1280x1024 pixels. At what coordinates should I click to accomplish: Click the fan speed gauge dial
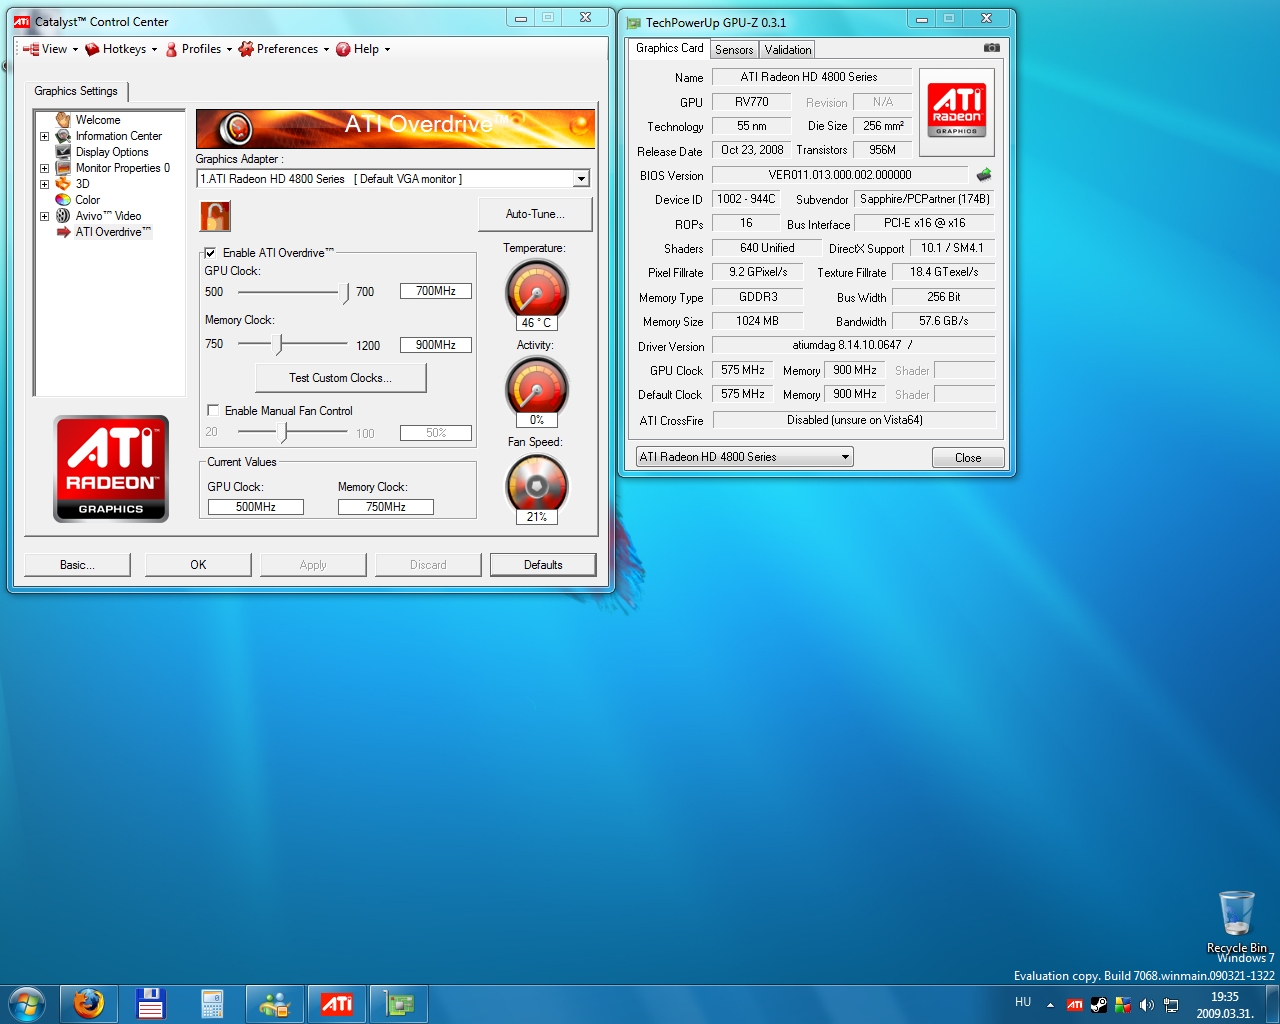(x=537, y=484)
